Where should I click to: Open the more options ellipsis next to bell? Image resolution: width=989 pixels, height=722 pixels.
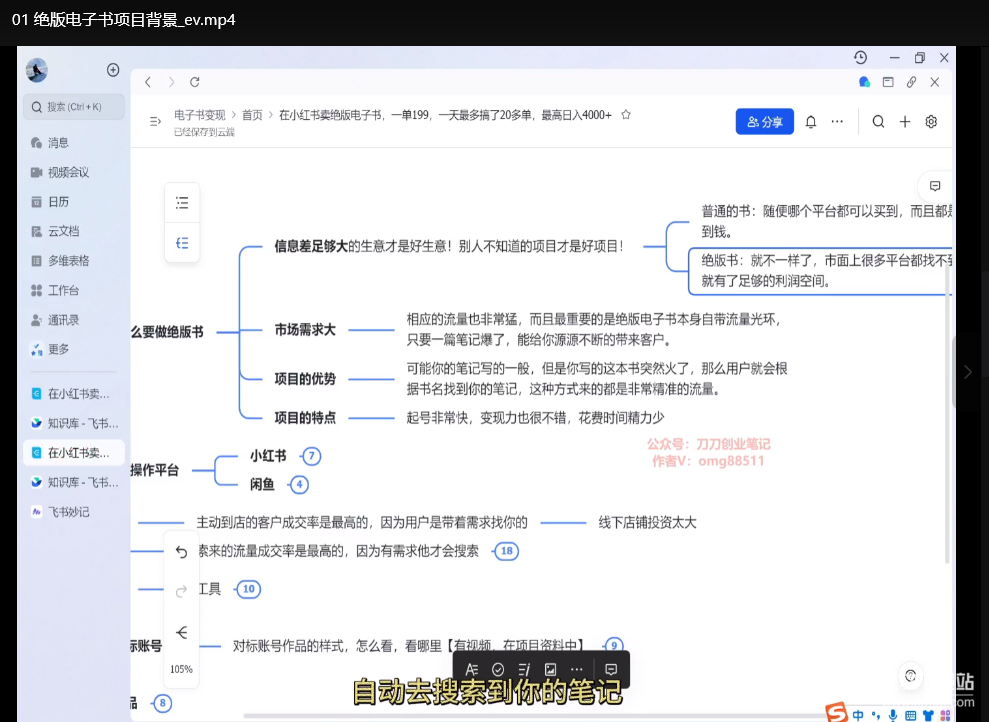click(837, 122)
